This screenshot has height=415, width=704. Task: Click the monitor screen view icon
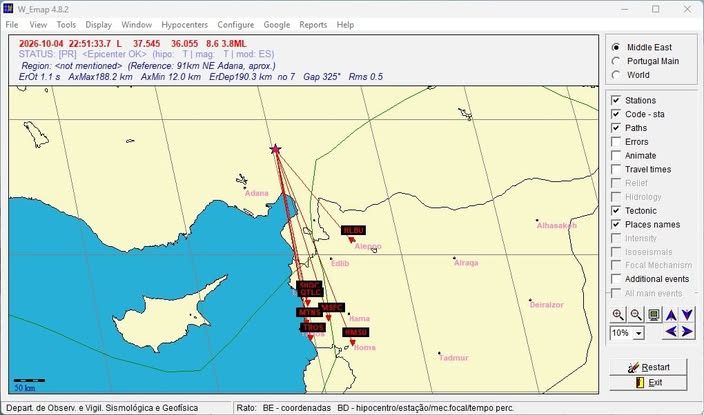(654, 315)
